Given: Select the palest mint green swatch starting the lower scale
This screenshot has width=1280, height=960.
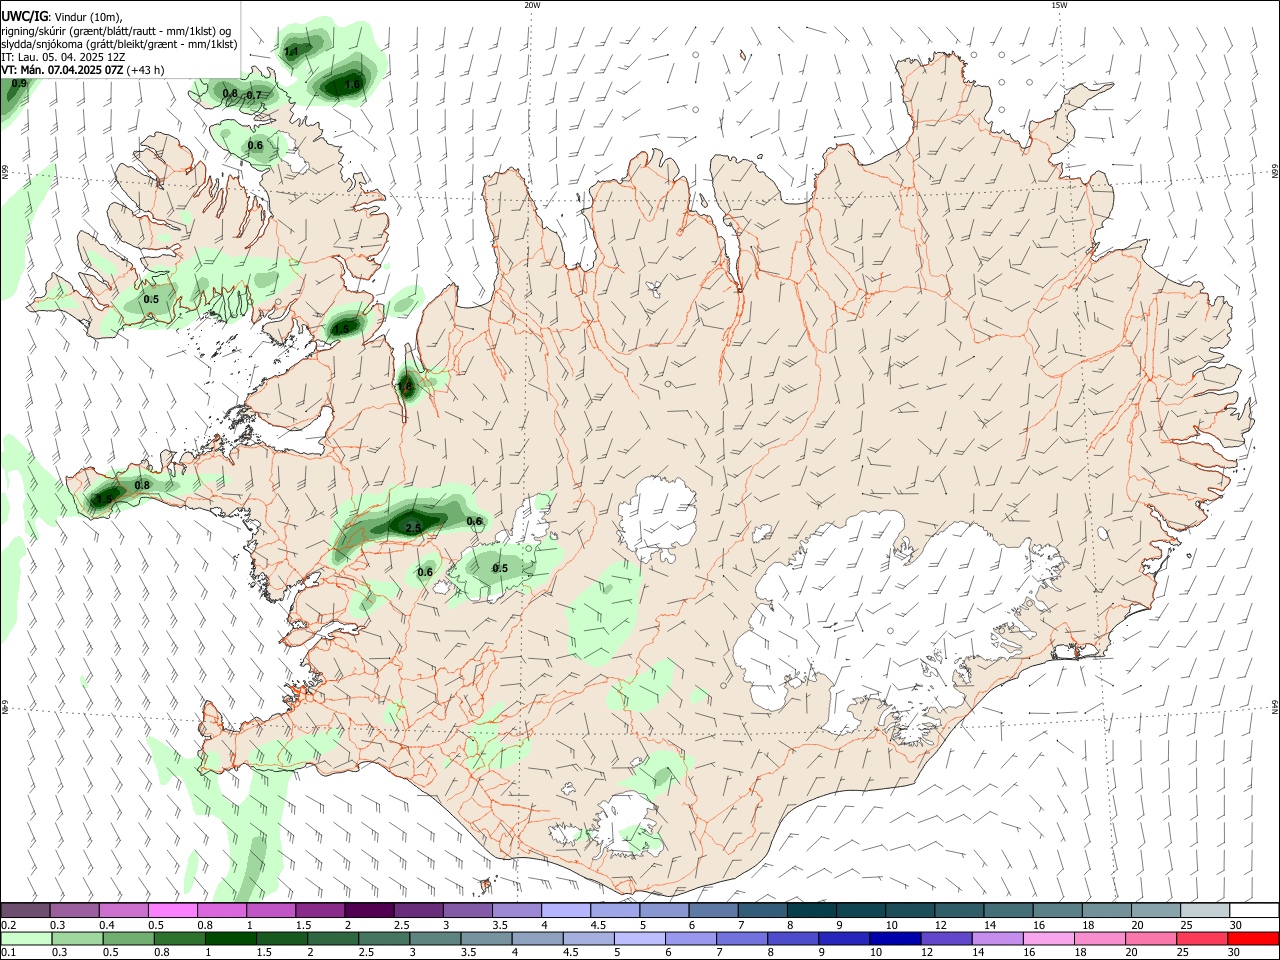Looking at the screenshot, I should (25, 939).
